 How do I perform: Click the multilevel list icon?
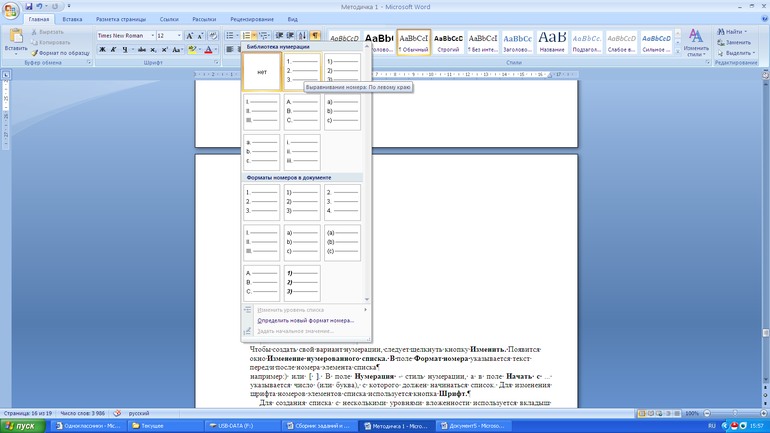(x=264, y=36)
